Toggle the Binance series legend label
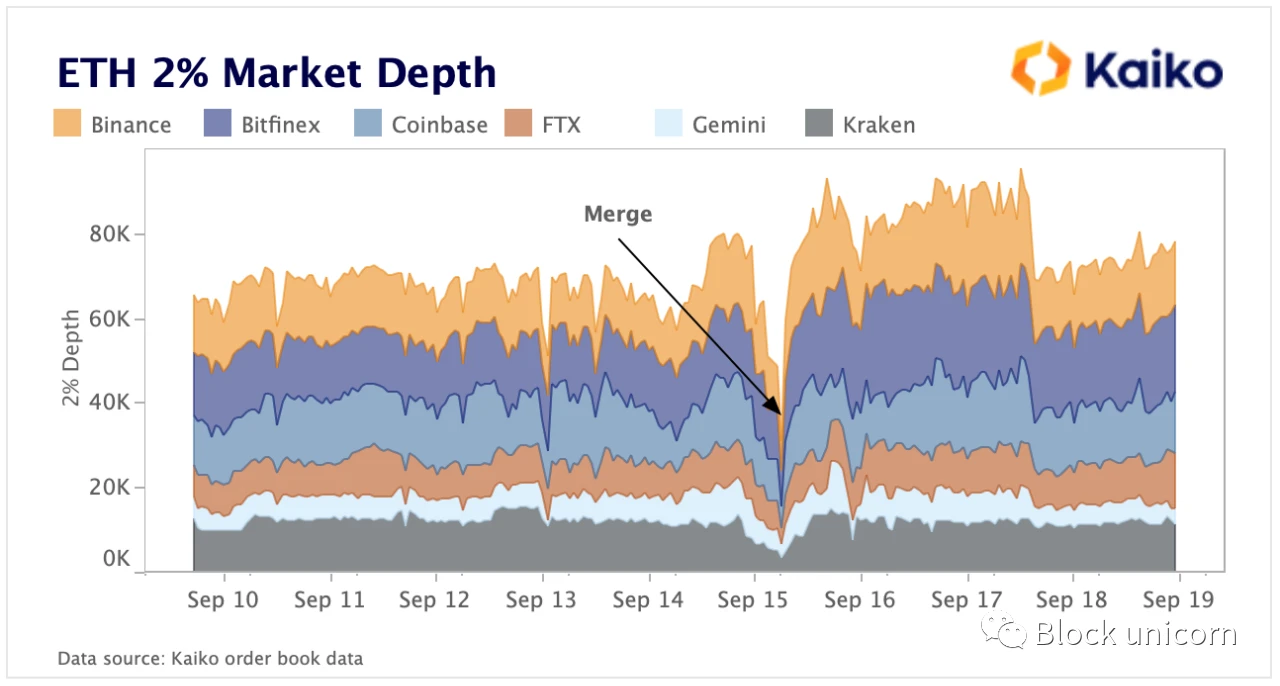 pos(131,125)
